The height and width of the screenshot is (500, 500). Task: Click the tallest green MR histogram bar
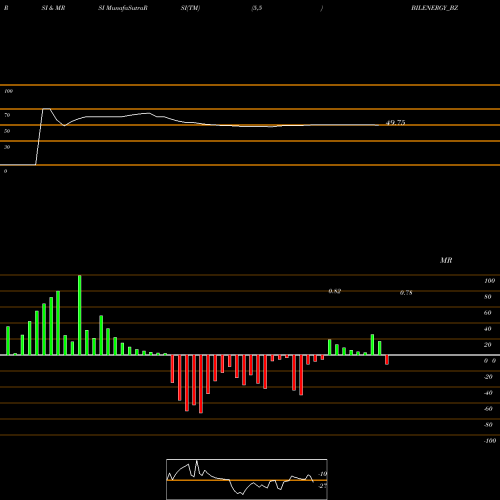(x=80, y=315)
